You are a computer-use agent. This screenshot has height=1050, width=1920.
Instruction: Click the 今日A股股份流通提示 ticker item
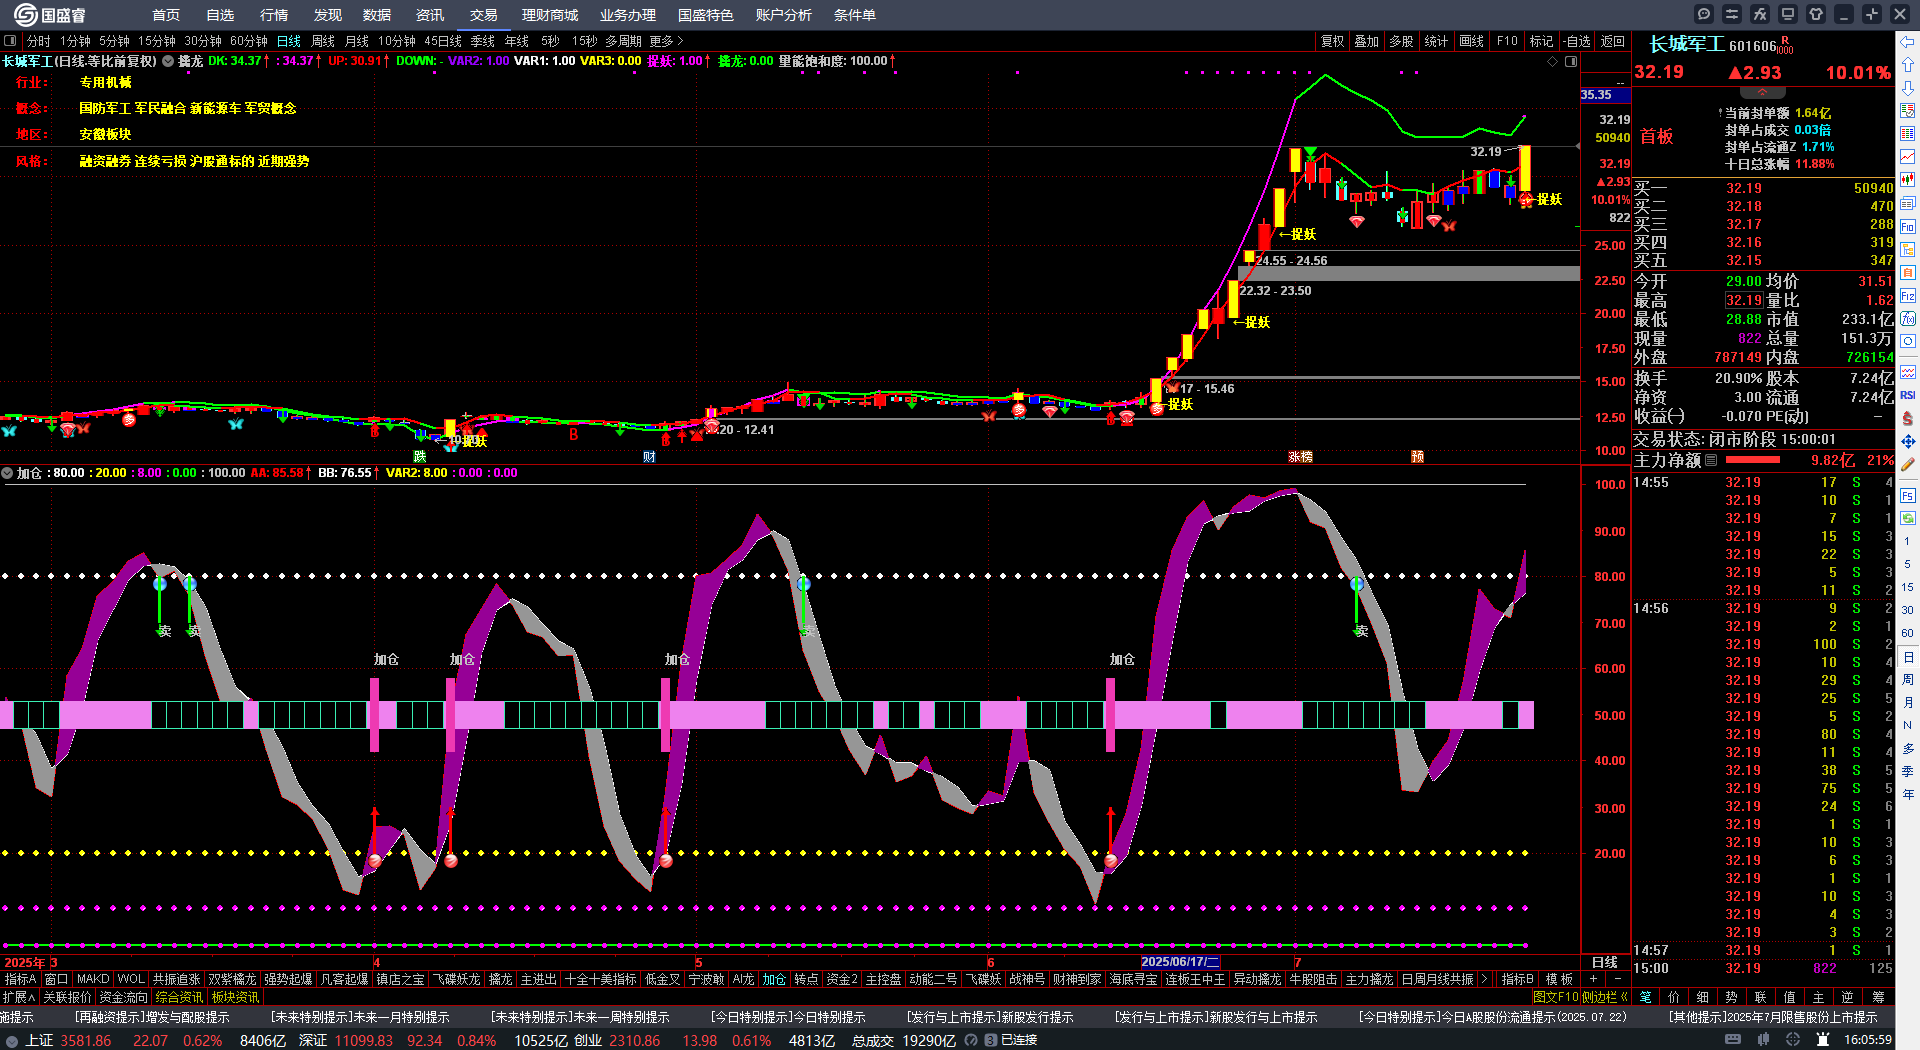click(1492, 1017)
